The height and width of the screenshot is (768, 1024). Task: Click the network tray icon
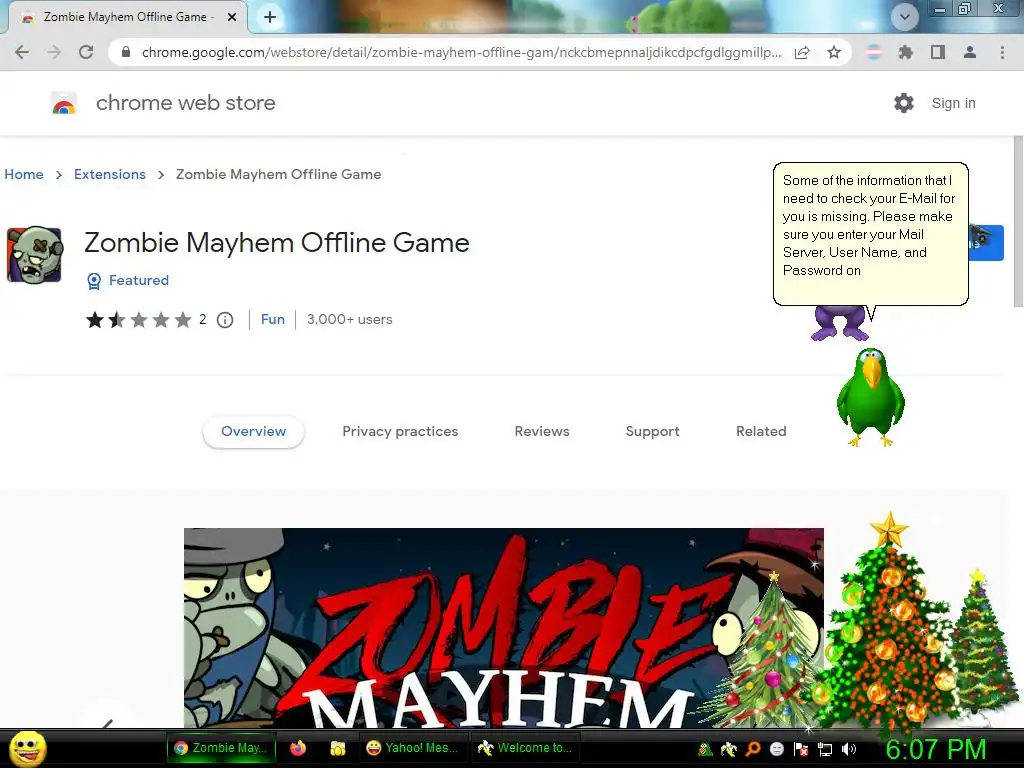[825, 749]
